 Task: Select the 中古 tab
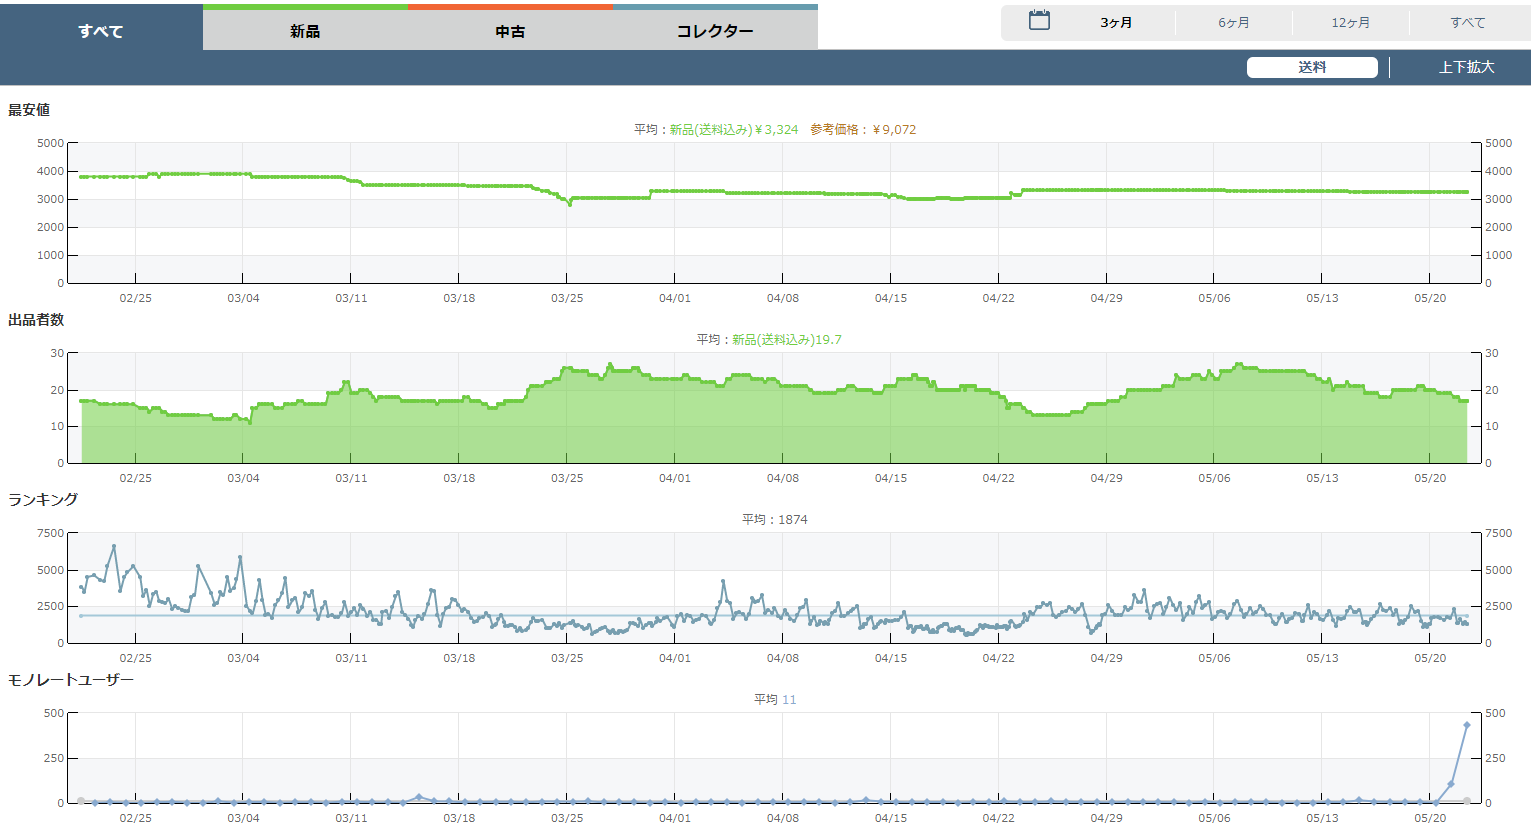[x=510, y=31]
